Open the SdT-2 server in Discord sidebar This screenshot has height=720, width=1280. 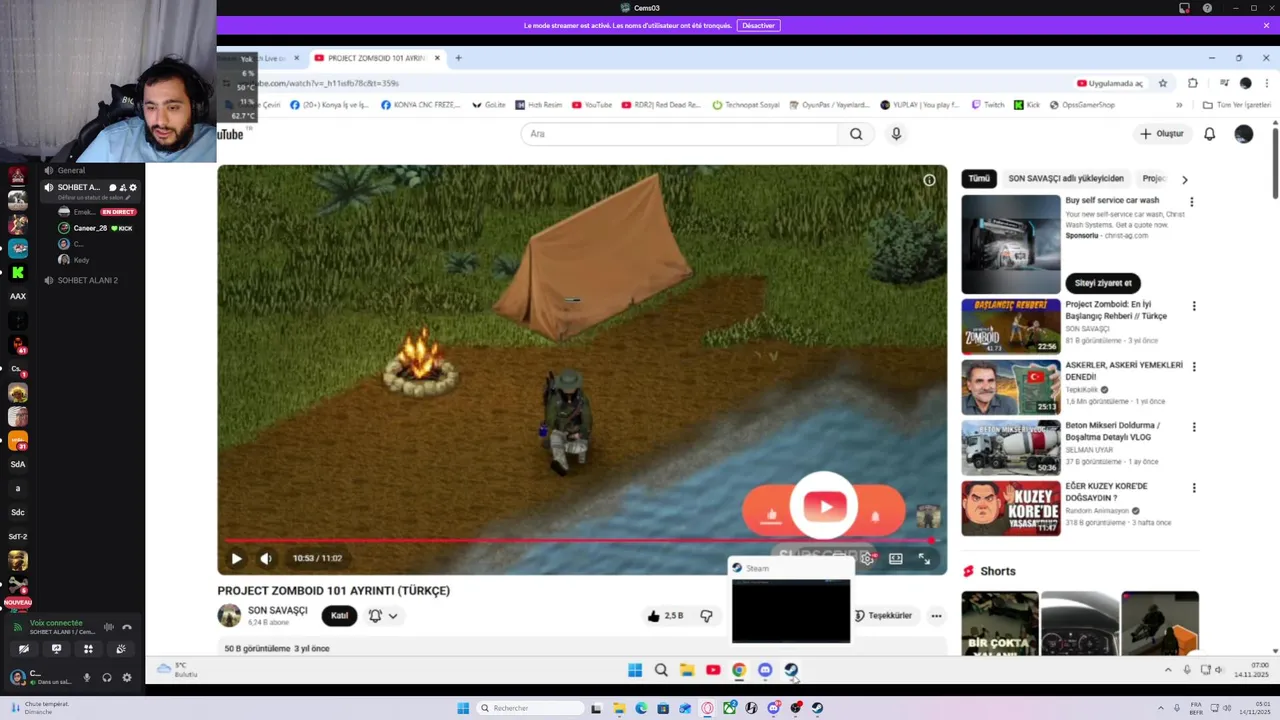[x=18, y=537]
